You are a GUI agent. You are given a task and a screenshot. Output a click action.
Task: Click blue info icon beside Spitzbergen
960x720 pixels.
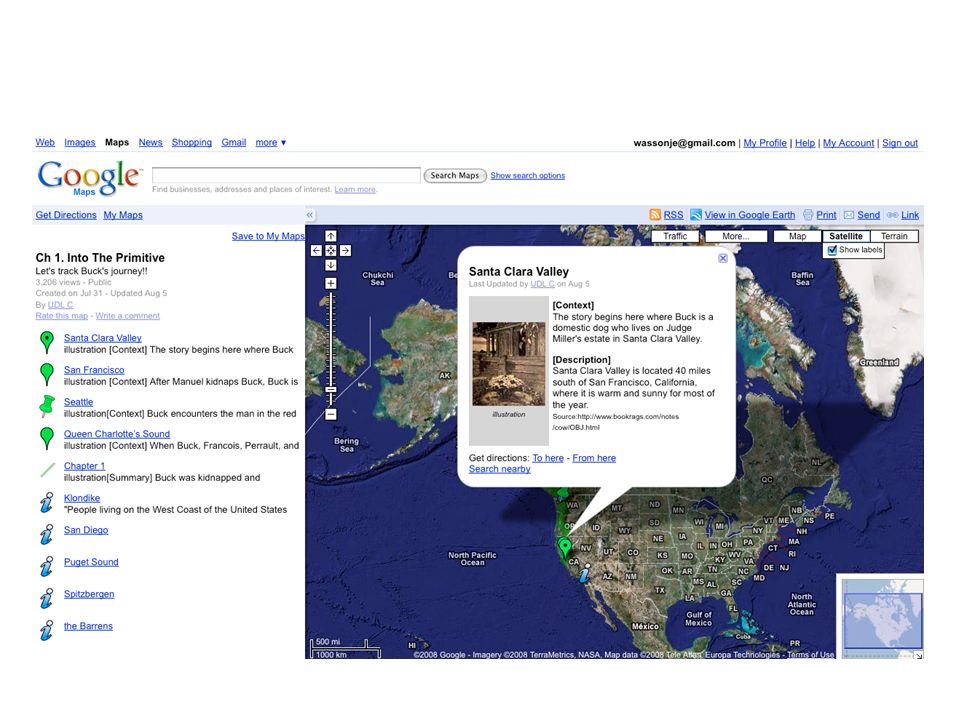47,598
